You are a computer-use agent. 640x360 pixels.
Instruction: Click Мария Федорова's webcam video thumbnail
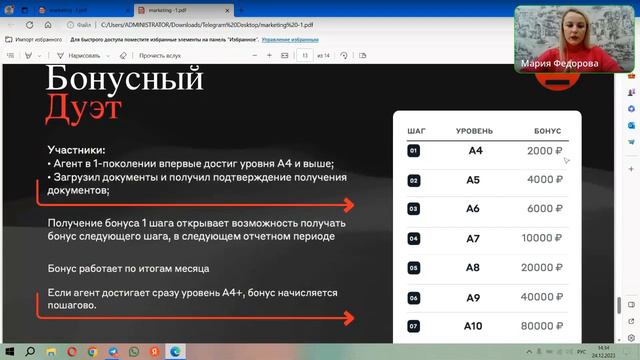(574, 39)
